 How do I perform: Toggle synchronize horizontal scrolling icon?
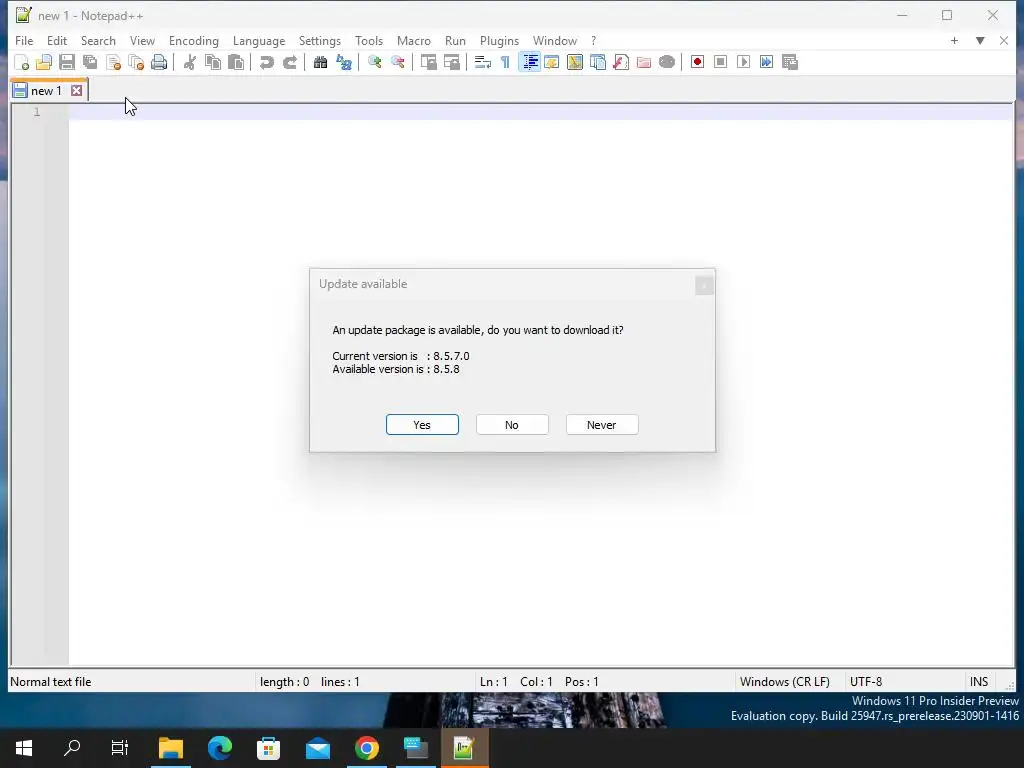click(x=451, y=62)
